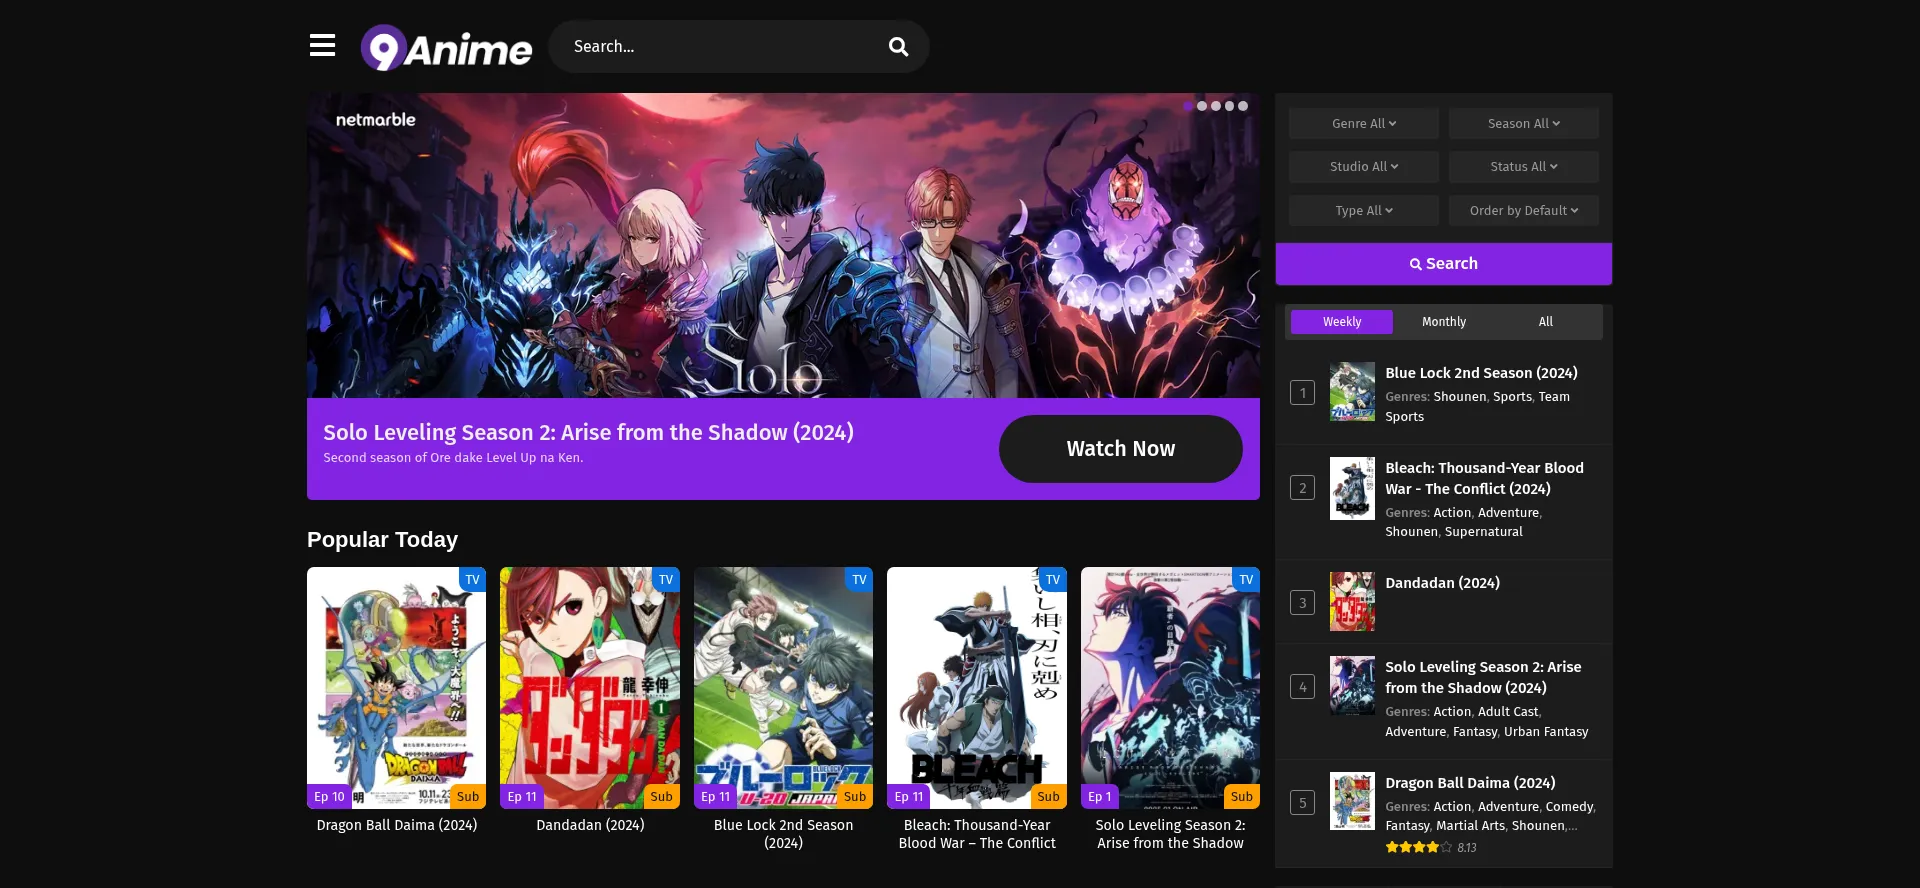Open Solo Leveling Season 2 in ranking
1920x888 pixels.
1483,677
